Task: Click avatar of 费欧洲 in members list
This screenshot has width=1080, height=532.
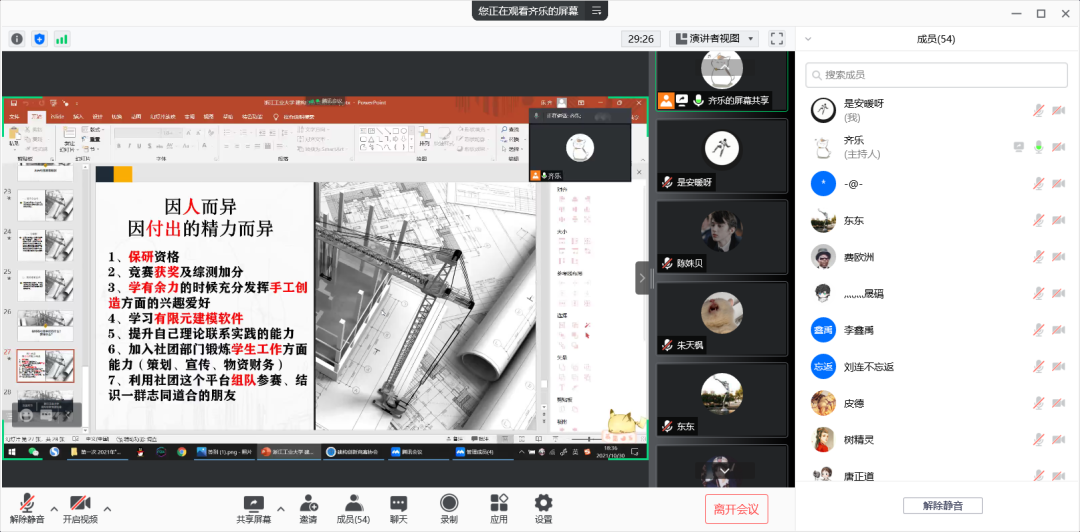Action: tap(823, 256)
